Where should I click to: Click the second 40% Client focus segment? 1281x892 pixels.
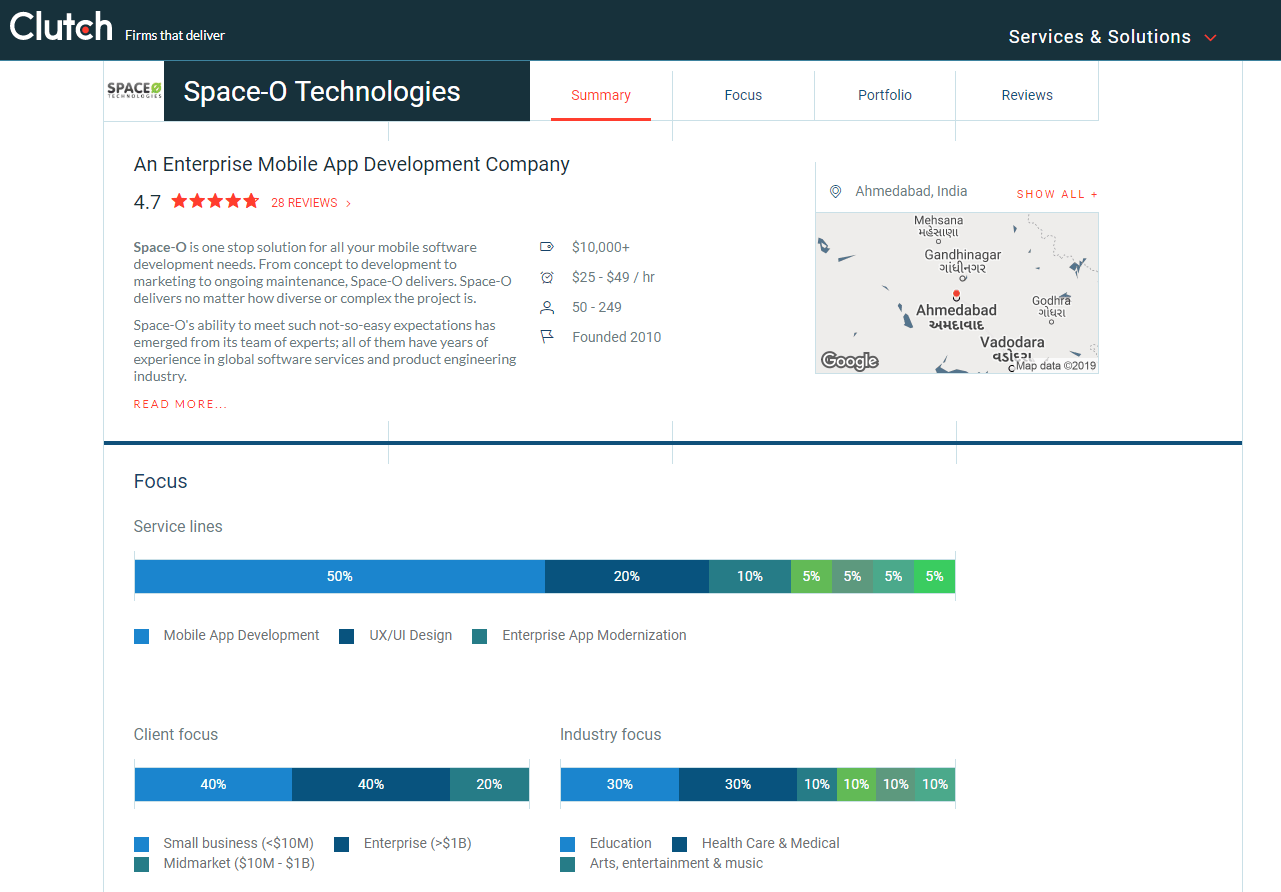pyautogui.click(x=371, y=784)
